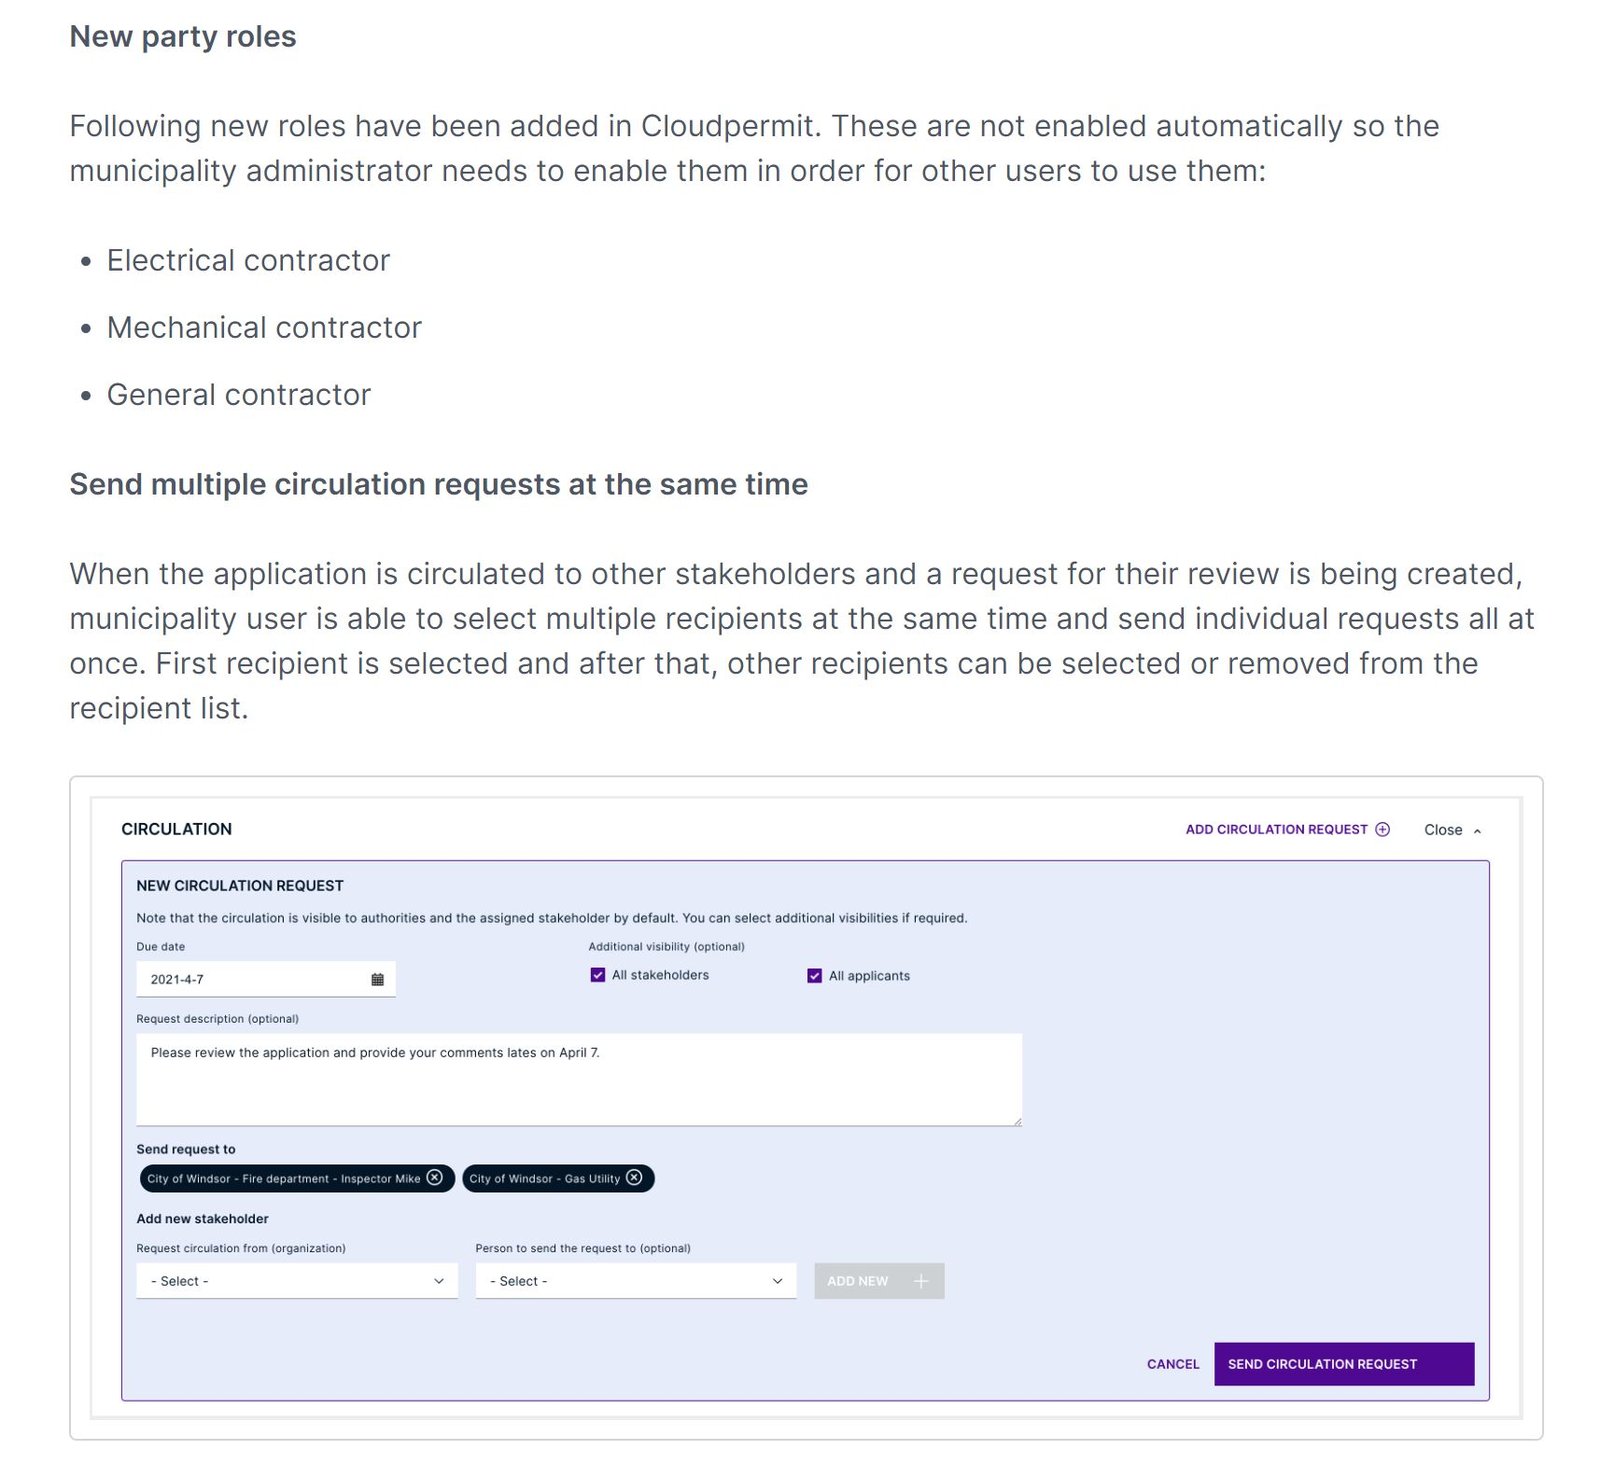Click ADD CIRCULATION REQUEST
This screenshot has height=1478, width=1600.
point(1275,829)
